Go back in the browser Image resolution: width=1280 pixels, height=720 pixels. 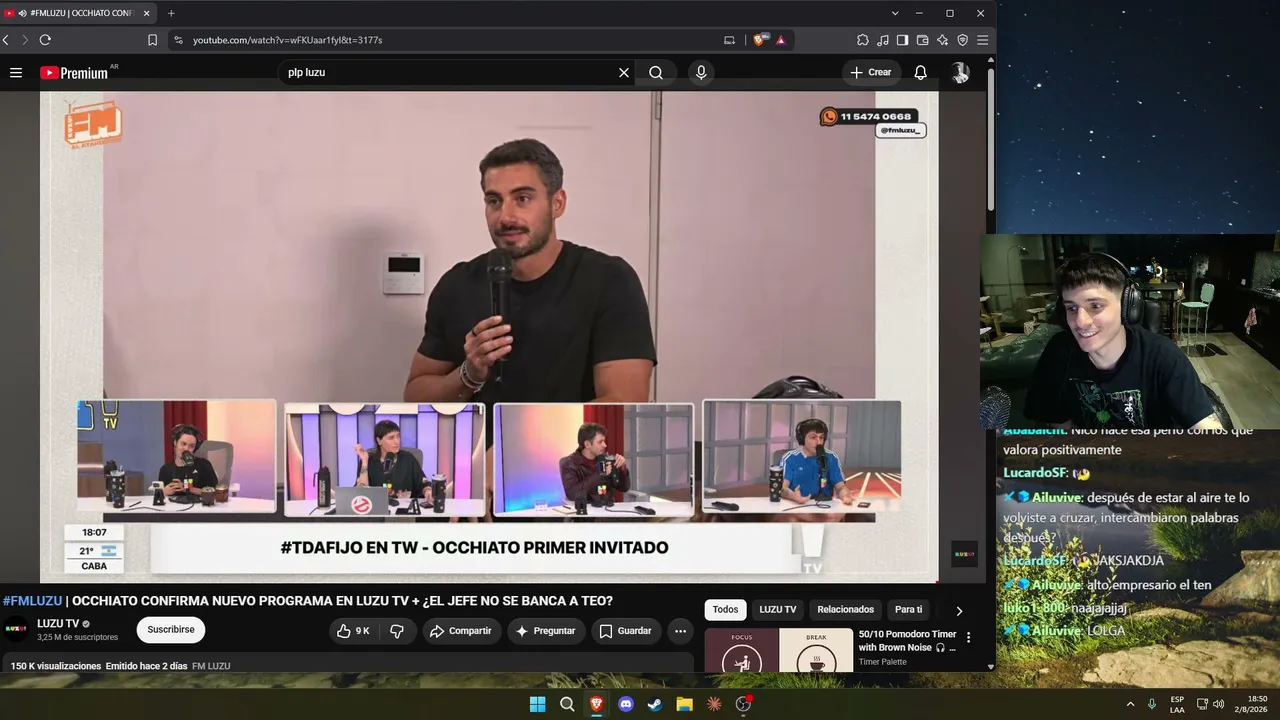[6, 40]
